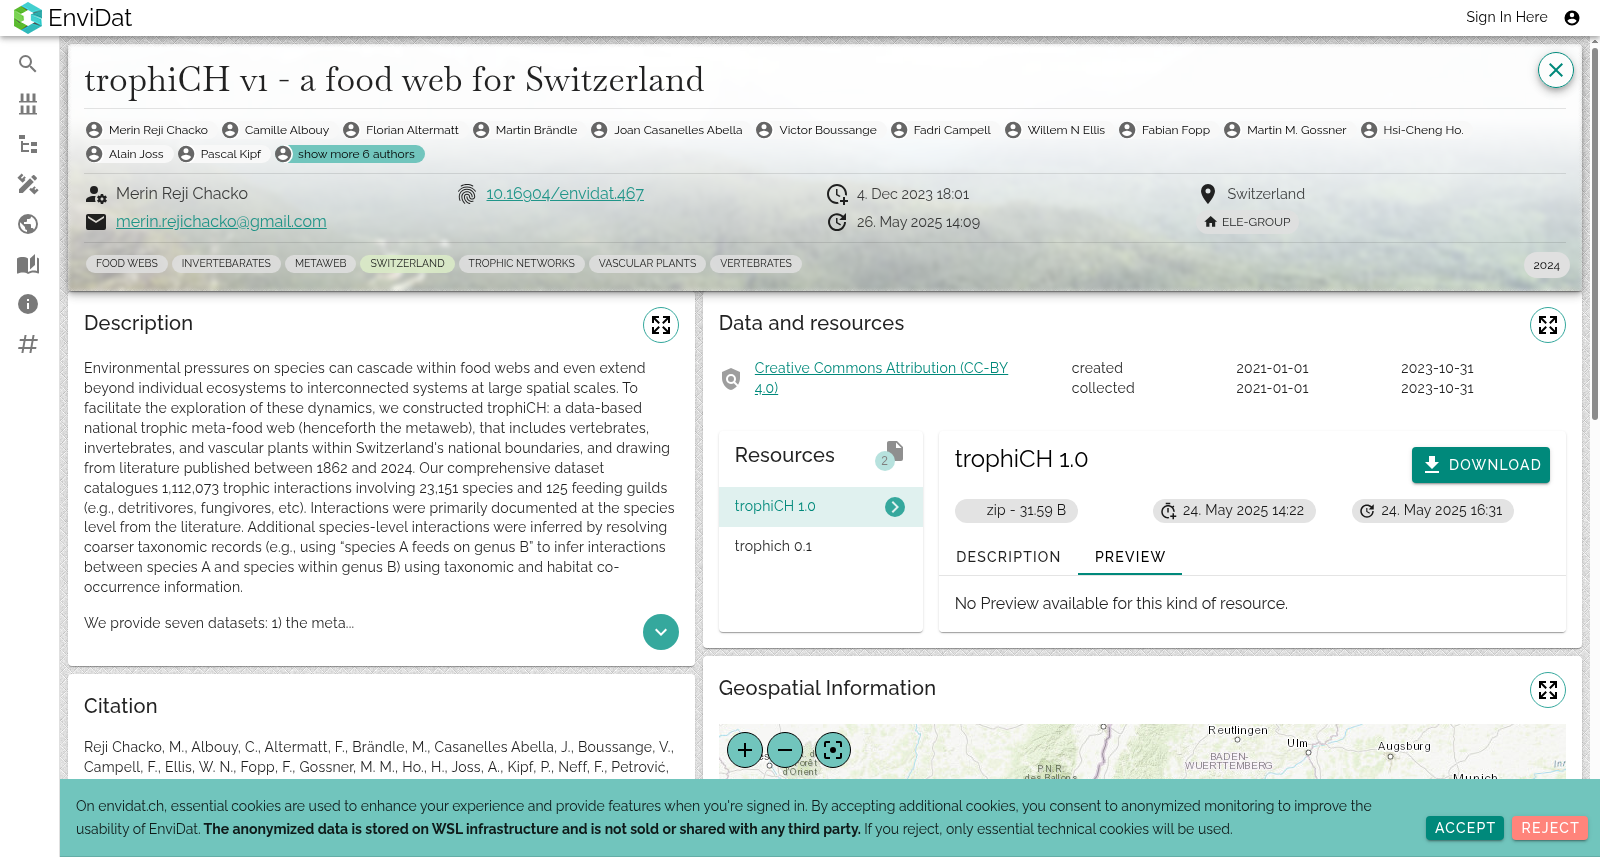Click the EnviDat logo icon

click(x=28, y=18)
